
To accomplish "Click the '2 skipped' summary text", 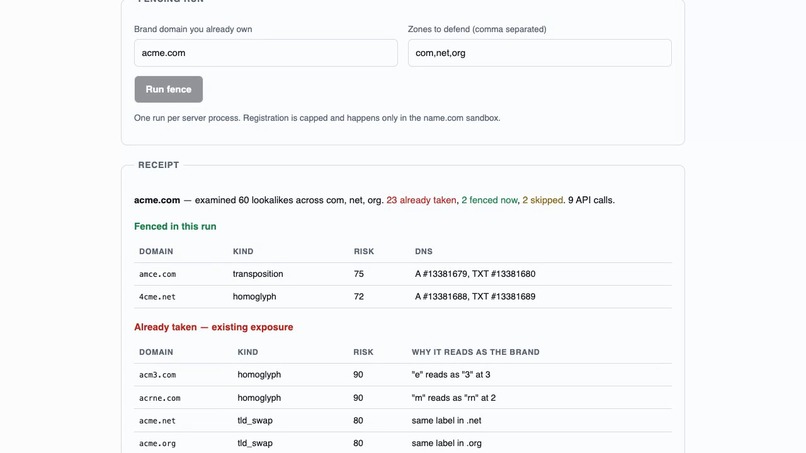I will tap(543, 200).
